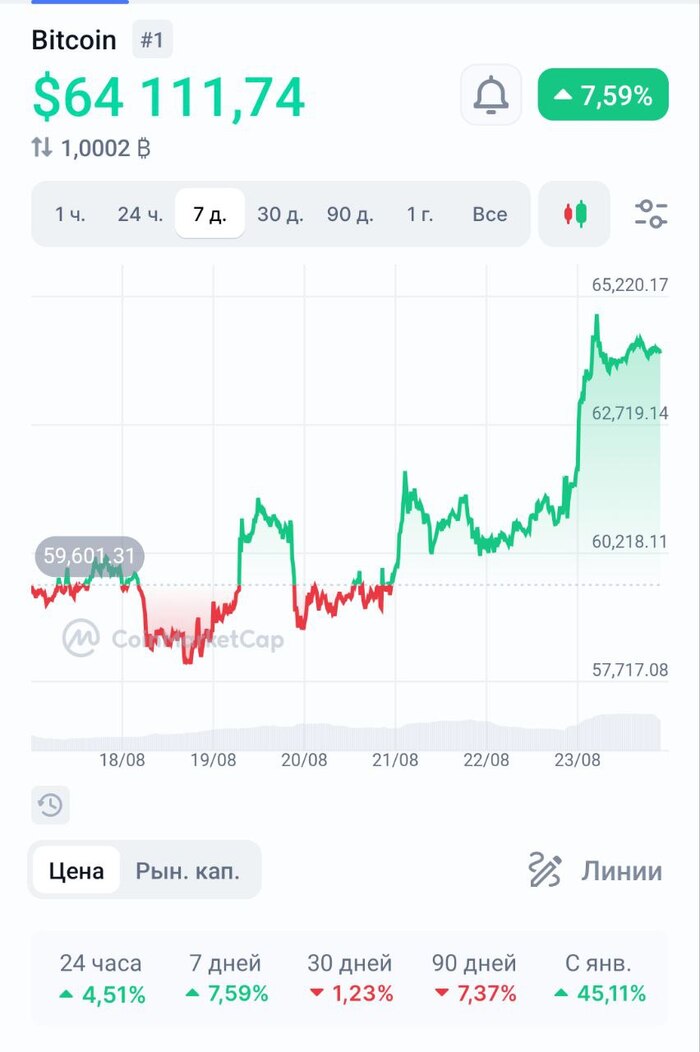Select the 1 ч. time range
The height and width of the screenshot is (1052, 700).
pos(70,214)
